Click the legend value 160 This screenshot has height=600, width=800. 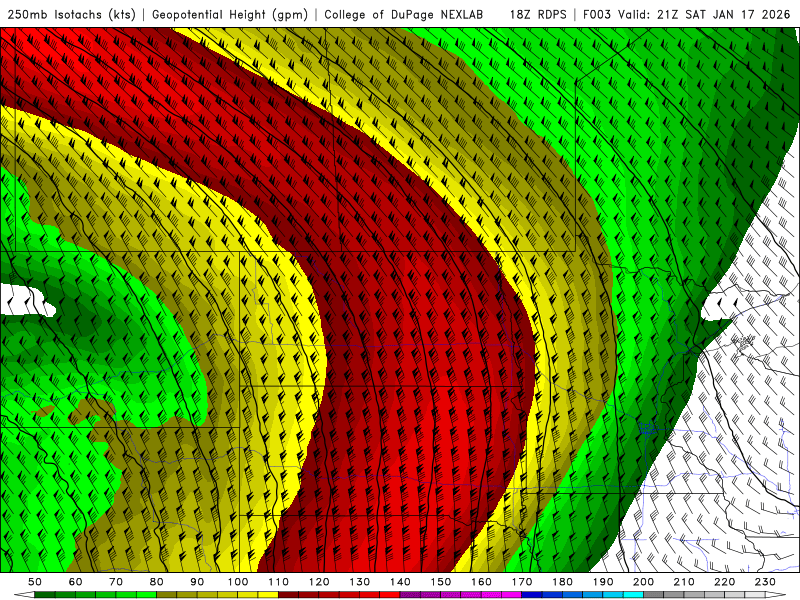pyautogui.click(x=481, y=582)
